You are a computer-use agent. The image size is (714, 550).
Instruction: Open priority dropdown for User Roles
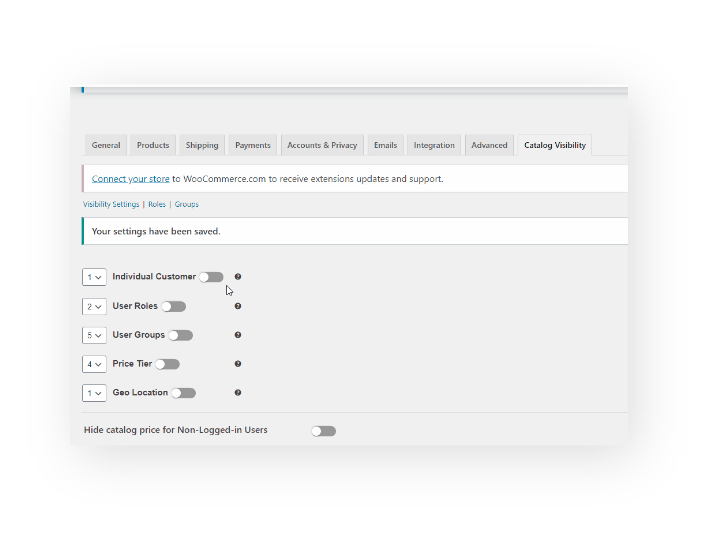(x=94, y=306)
